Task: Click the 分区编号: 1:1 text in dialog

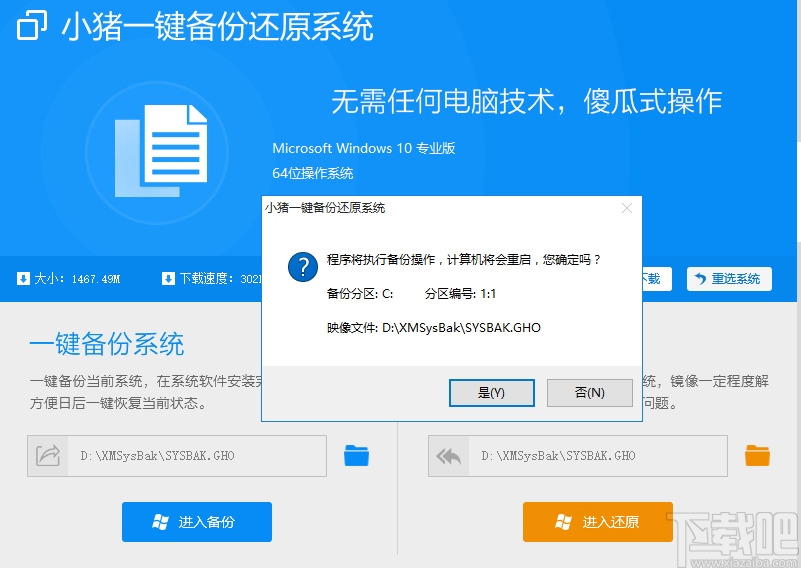Action: pyautogui.click(x=460, y=294)
